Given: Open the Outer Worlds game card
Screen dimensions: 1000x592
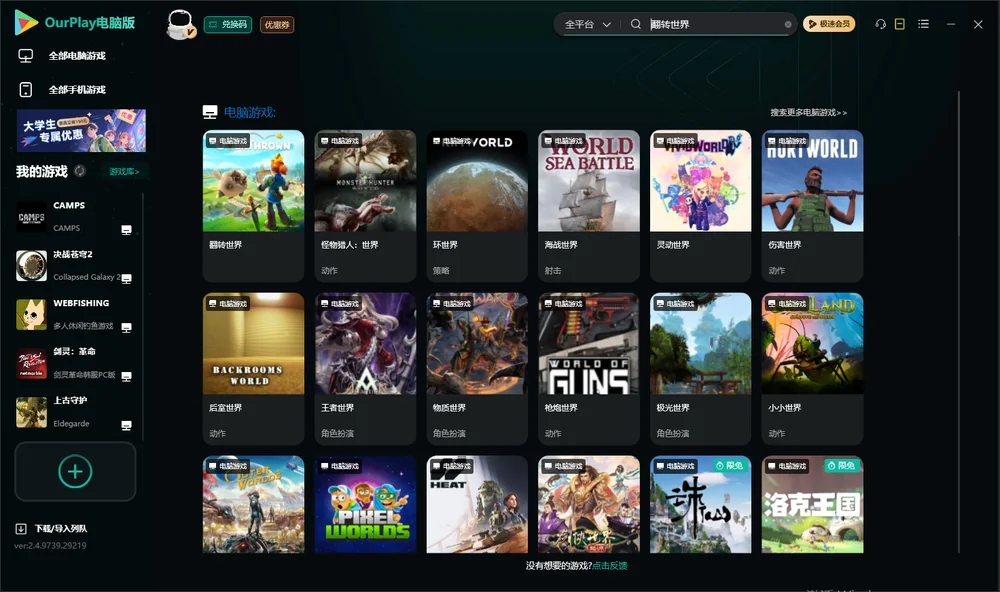Looking at the screenshot, I should (x=253, y=504).
